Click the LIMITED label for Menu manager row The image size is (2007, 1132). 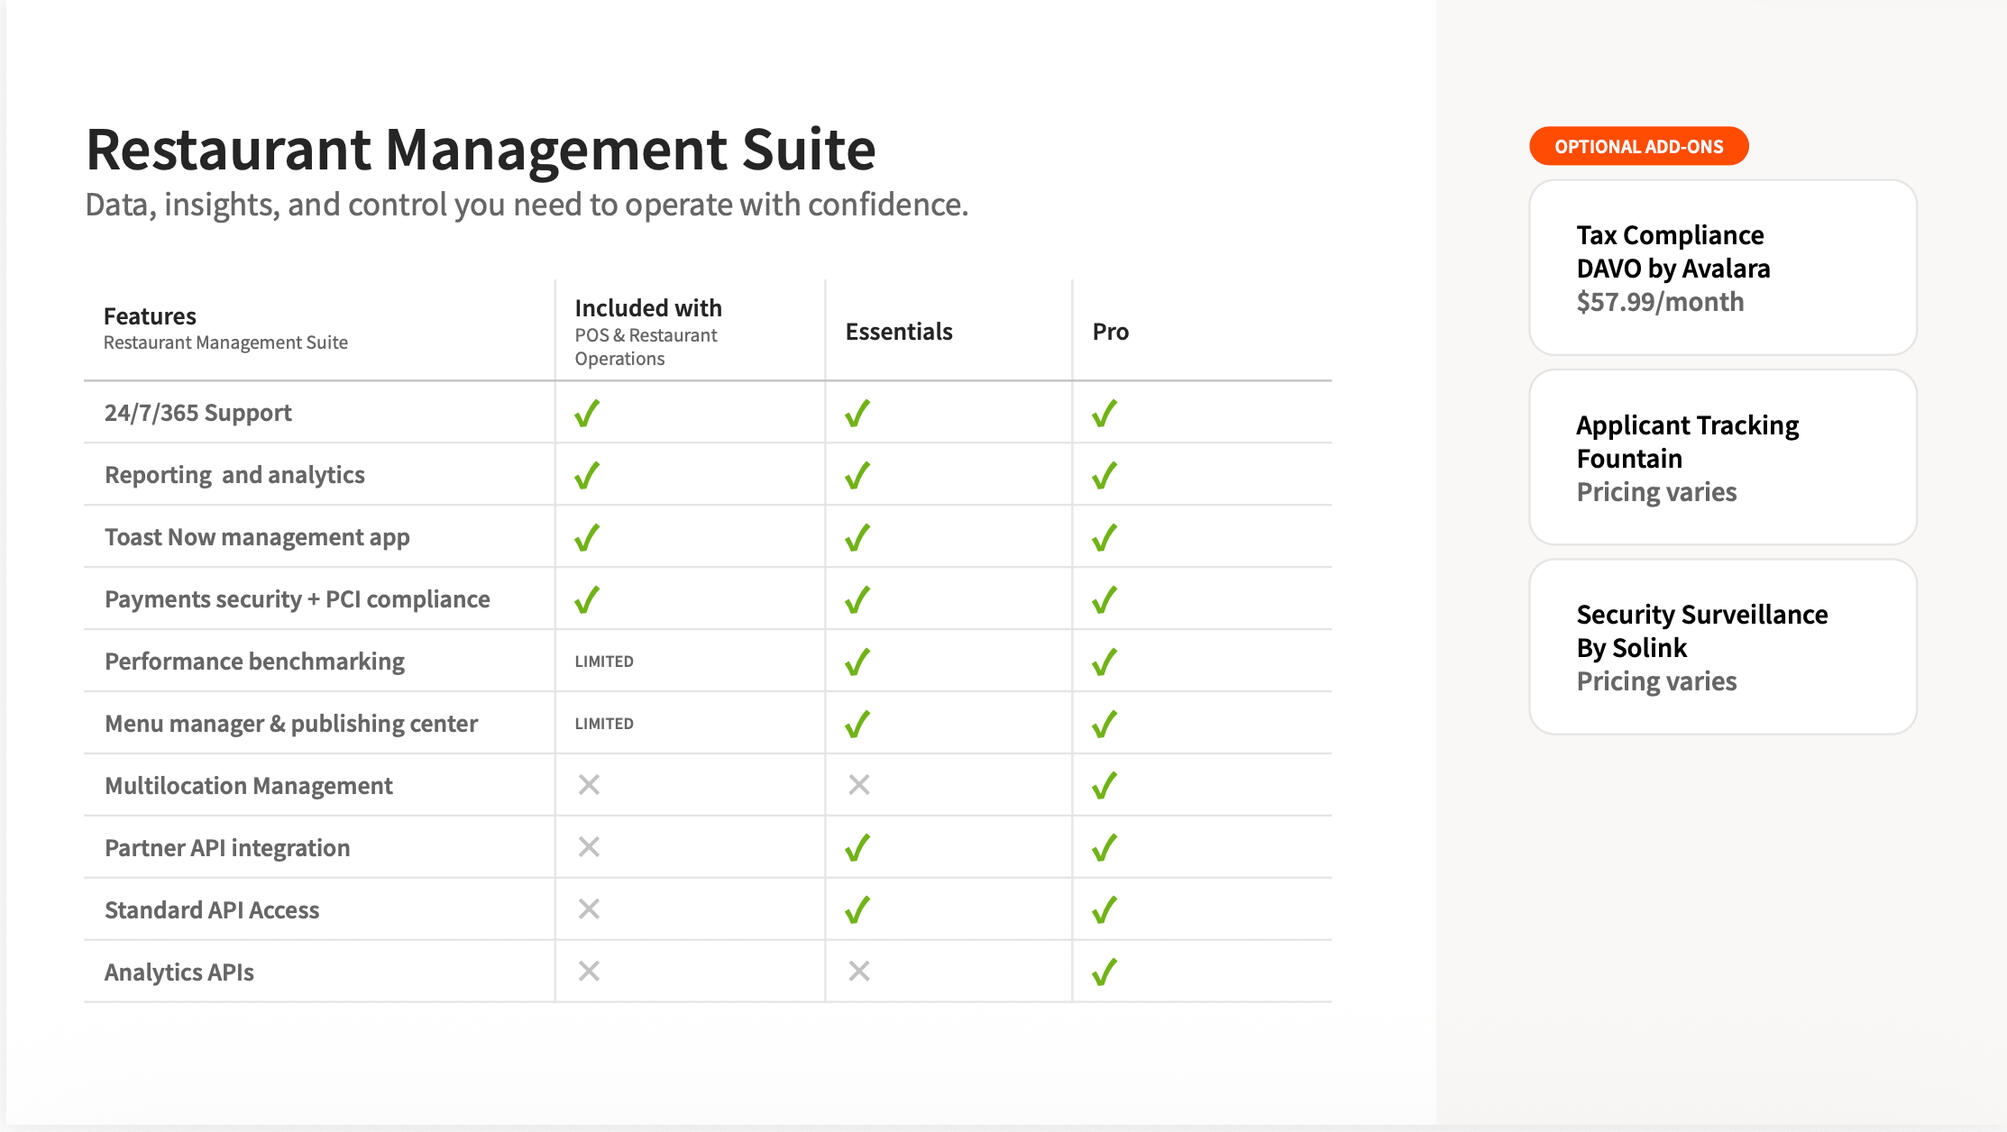pos(604,724)
